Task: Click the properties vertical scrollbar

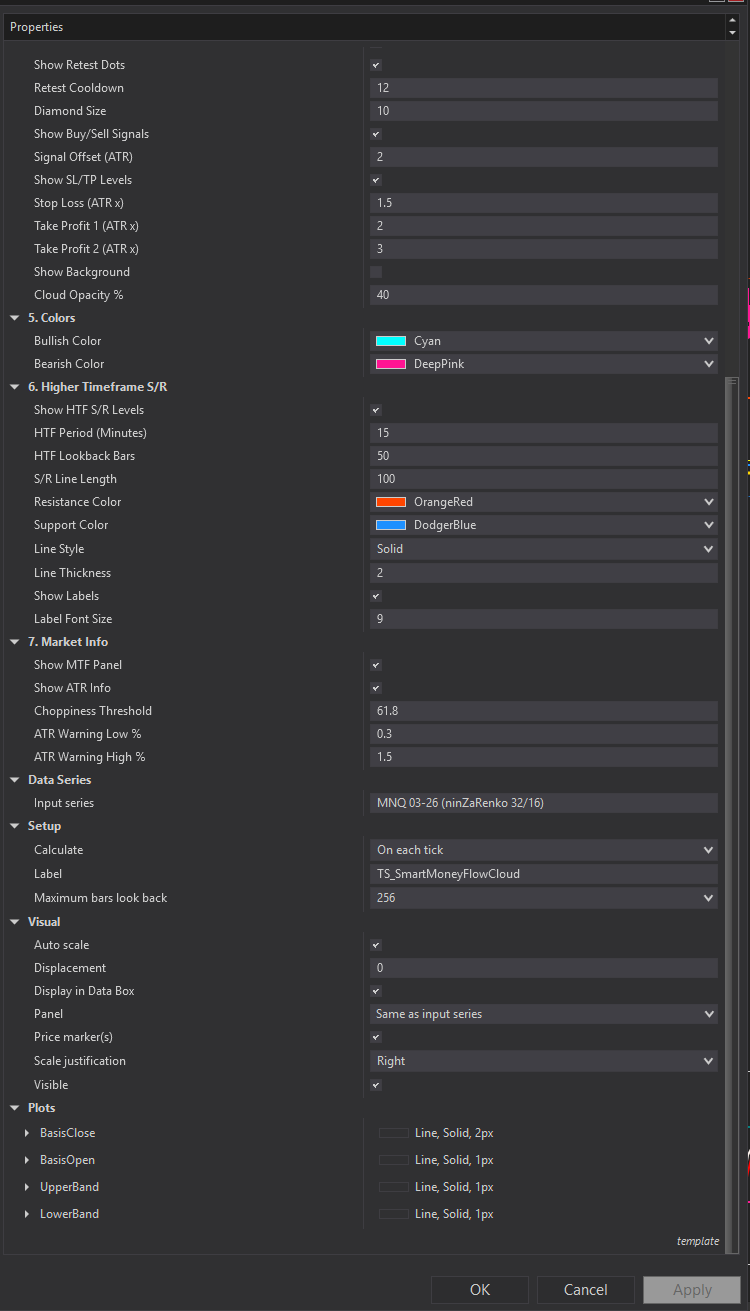Action: coord(732,813)
